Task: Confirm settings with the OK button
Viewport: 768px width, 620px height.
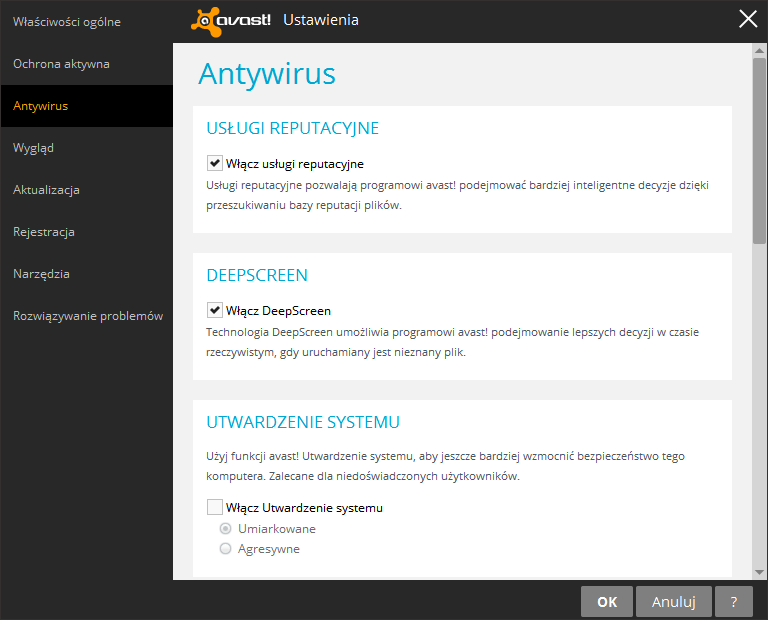Action: 607,602
